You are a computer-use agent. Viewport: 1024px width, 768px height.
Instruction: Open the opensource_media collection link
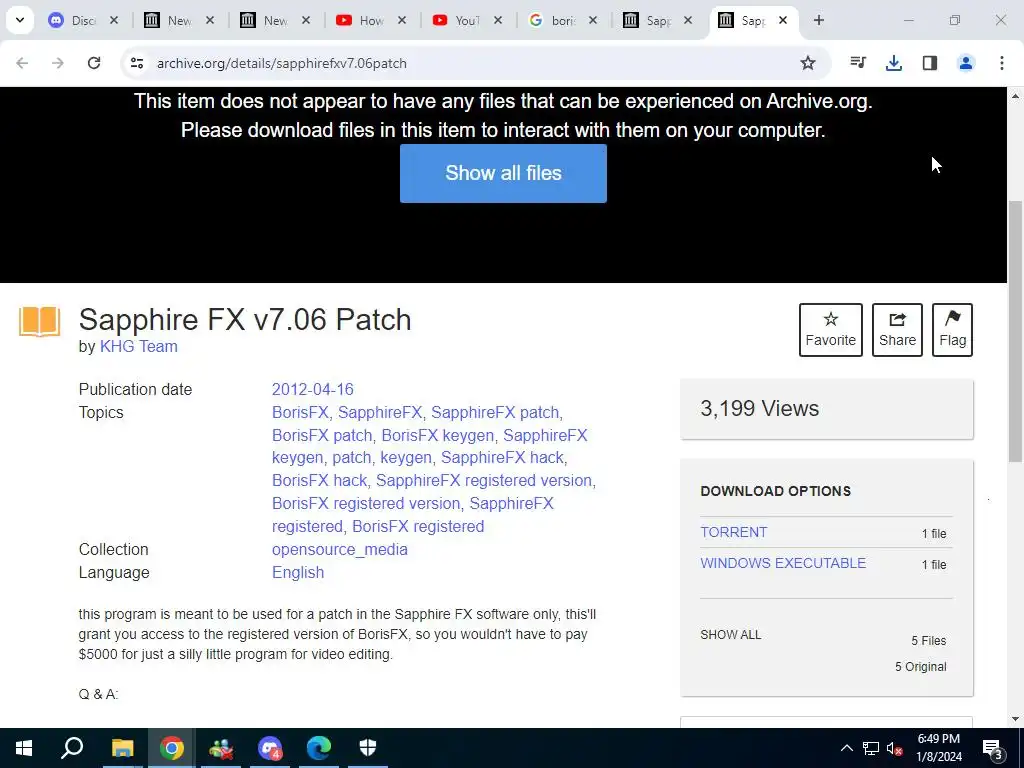[340, 549]
